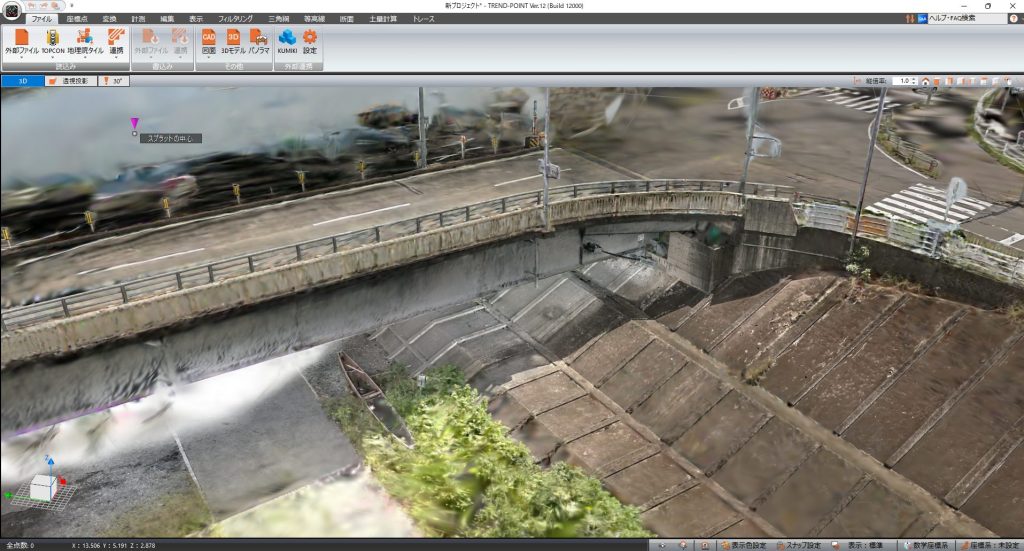
Task: Expand the 図面 dropdown arrow
Action: [209, 57]
